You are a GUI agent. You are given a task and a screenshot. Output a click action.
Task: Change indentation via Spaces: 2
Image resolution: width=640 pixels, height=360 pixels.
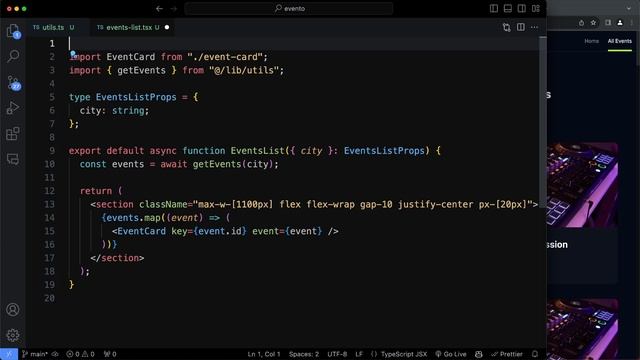point(304,354)
